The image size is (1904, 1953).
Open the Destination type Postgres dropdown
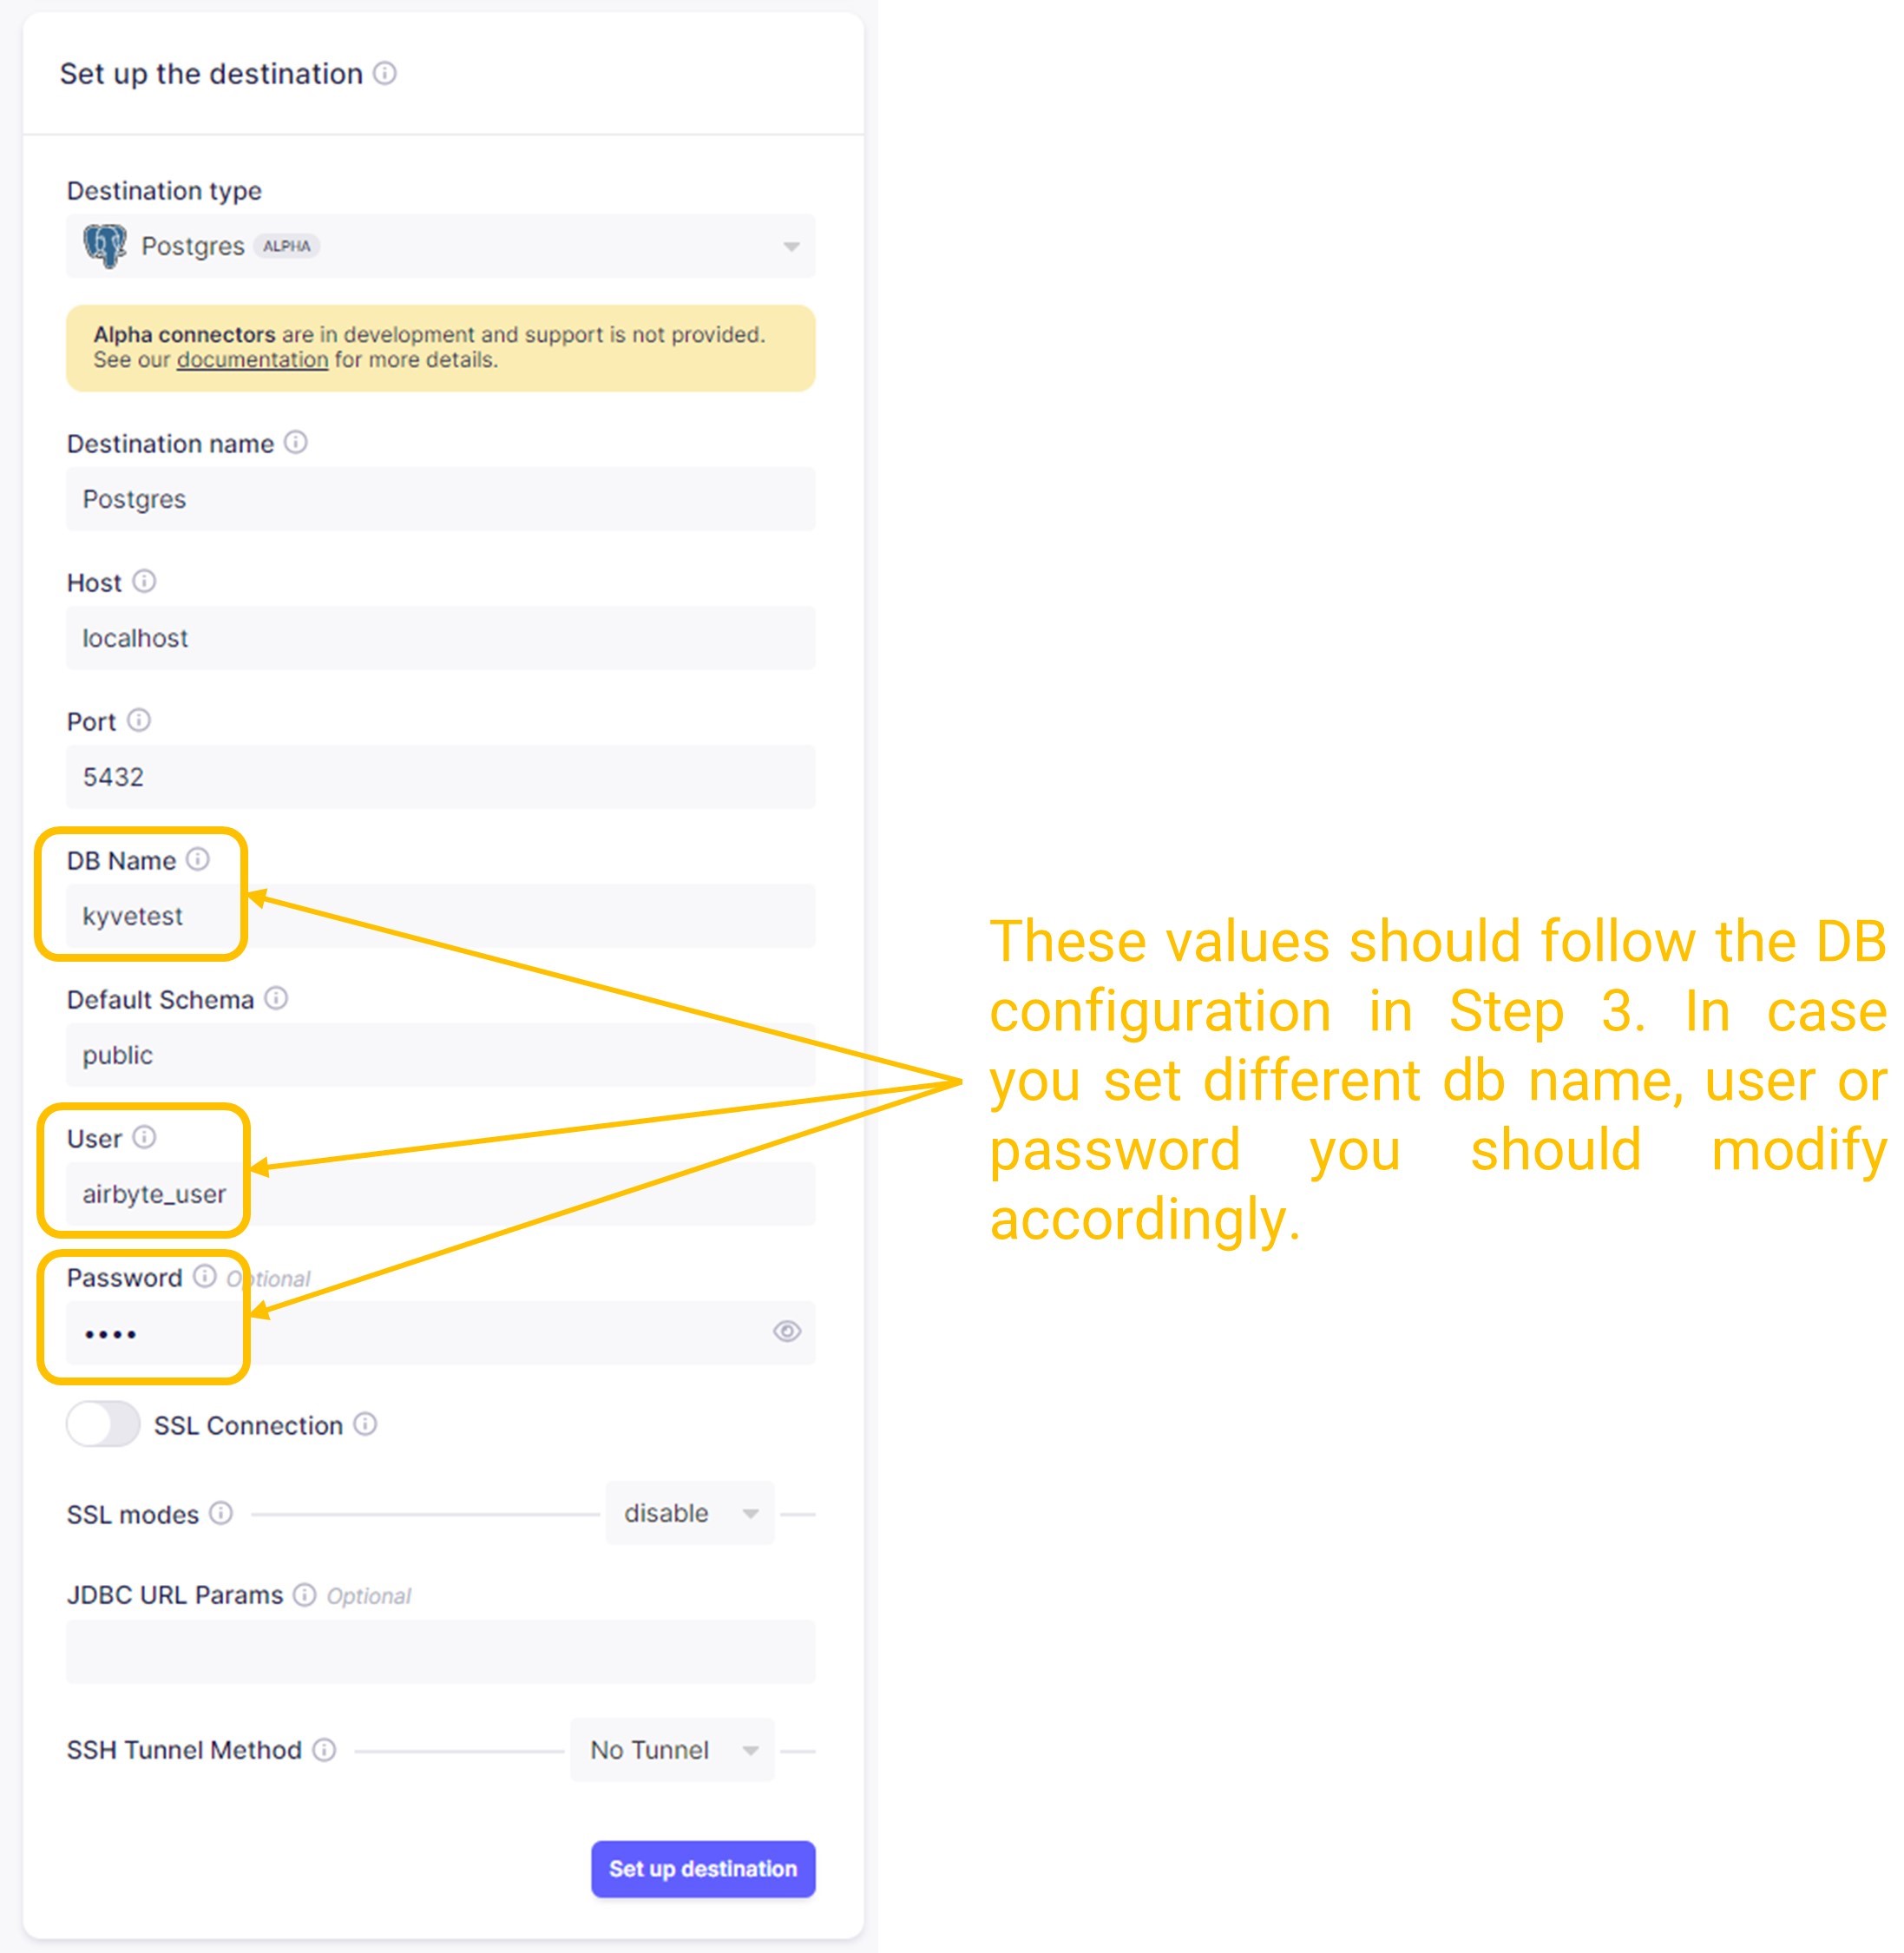tap(440, 246)
